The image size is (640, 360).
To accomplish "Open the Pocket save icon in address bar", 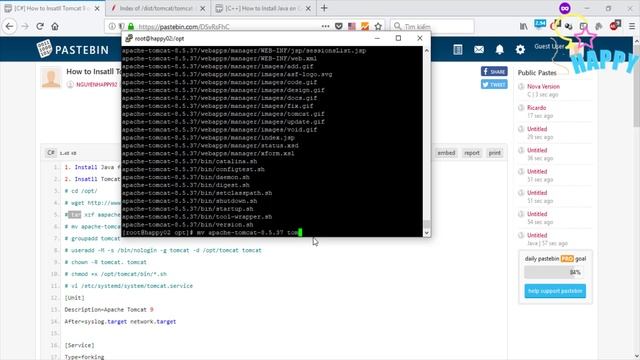I will pyautogui.click(x=339, y=27).
